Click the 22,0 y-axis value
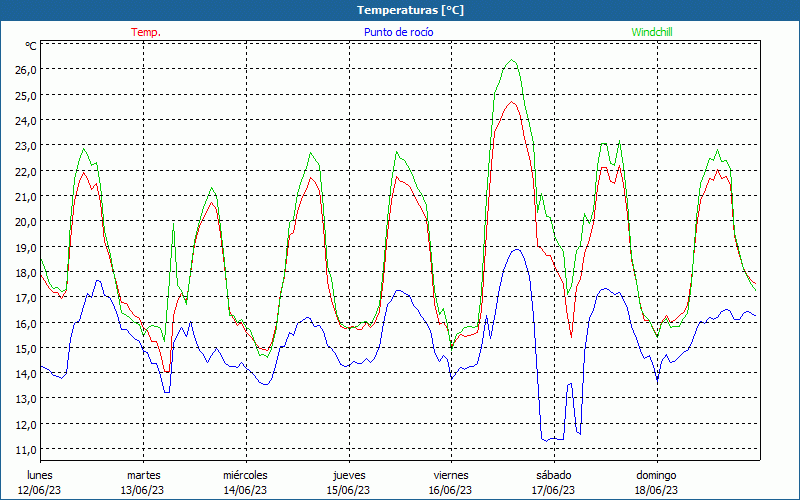The height and width of the screenshot is (500, 800). (26, 171)
